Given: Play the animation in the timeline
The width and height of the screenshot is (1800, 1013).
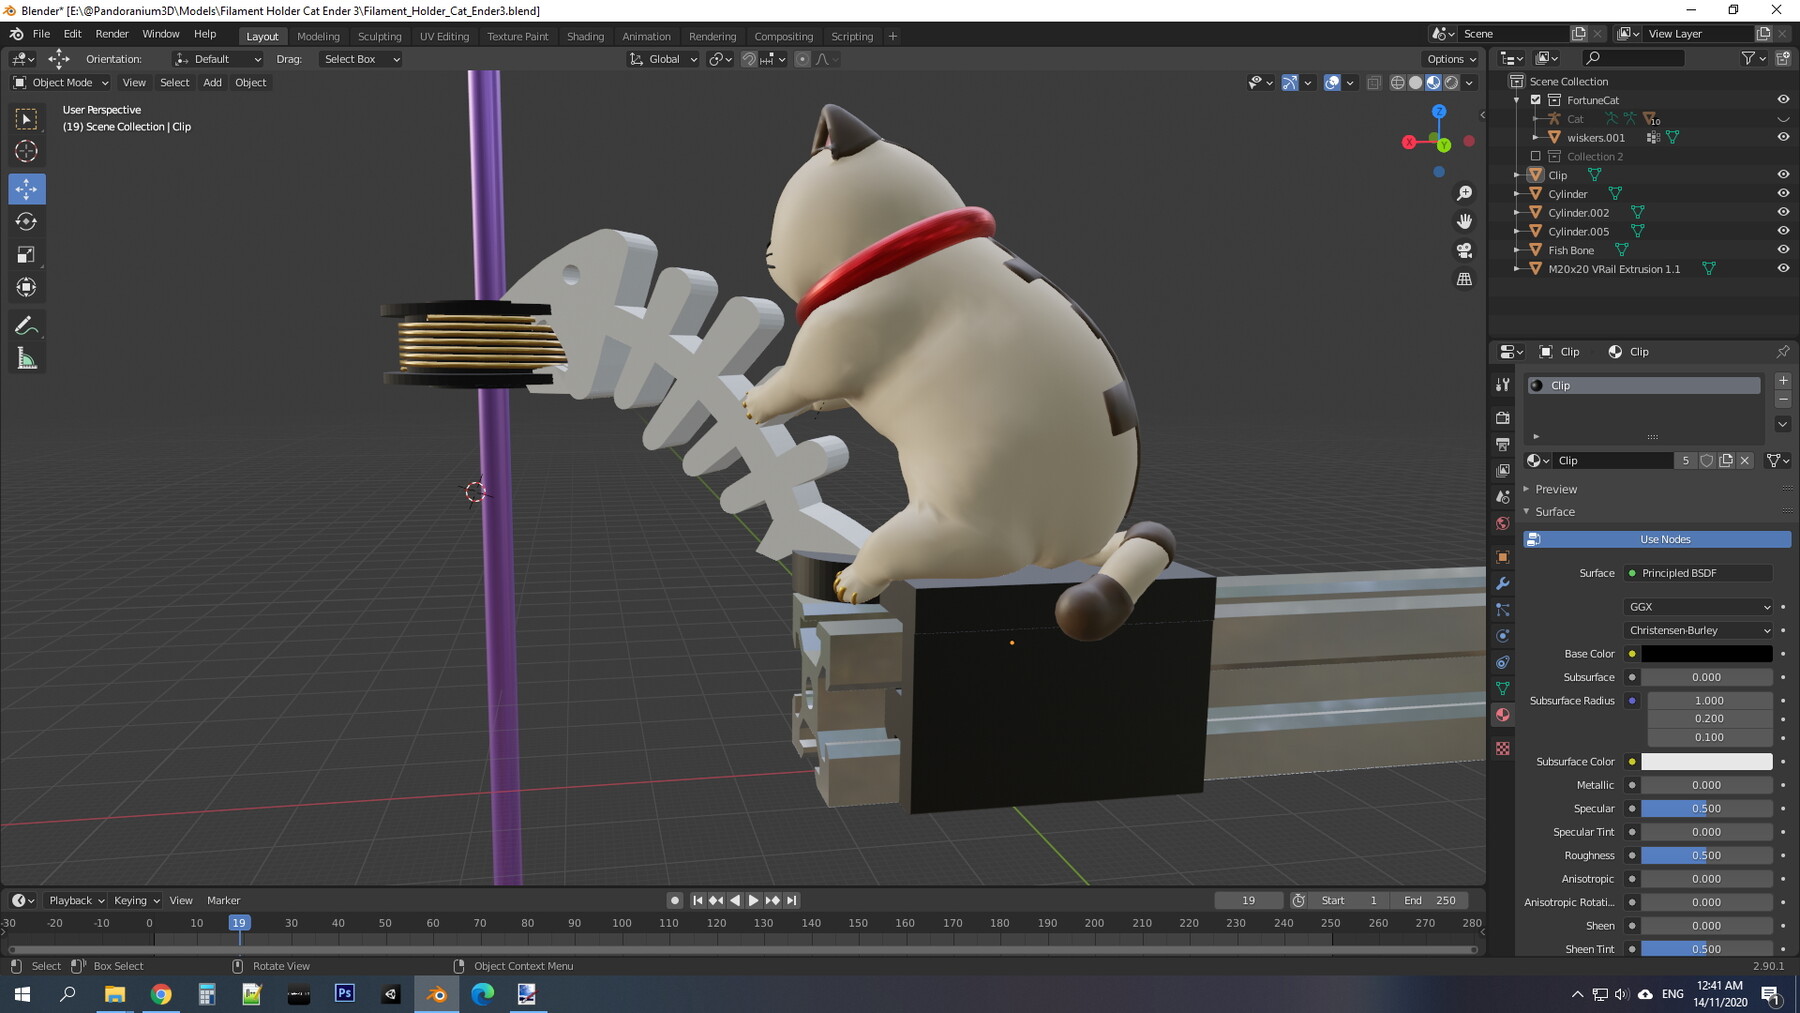Looking at the screenshot, I should point(753,900).
